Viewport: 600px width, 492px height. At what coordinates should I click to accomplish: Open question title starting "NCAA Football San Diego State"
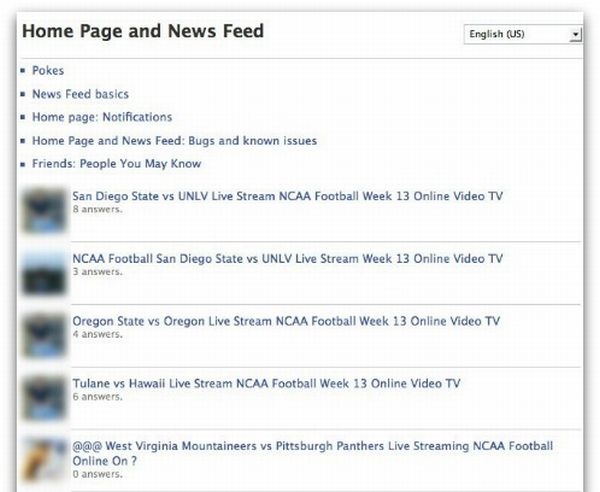click(287, 258)
